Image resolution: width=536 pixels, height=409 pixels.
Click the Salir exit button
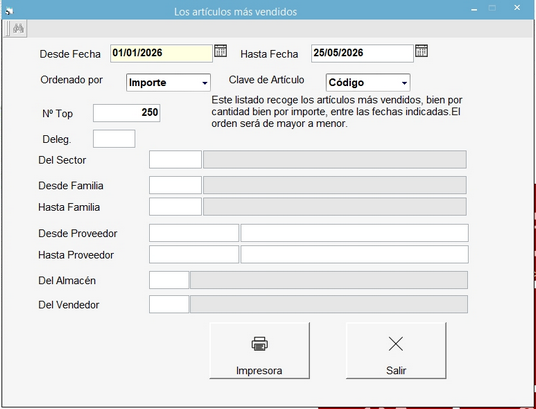point(396,351)
